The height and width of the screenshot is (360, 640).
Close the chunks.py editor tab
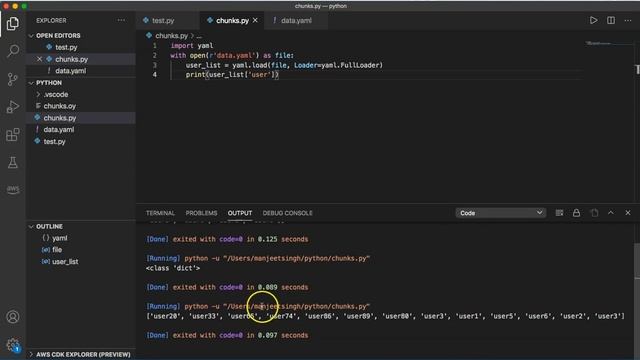[255, 20]
